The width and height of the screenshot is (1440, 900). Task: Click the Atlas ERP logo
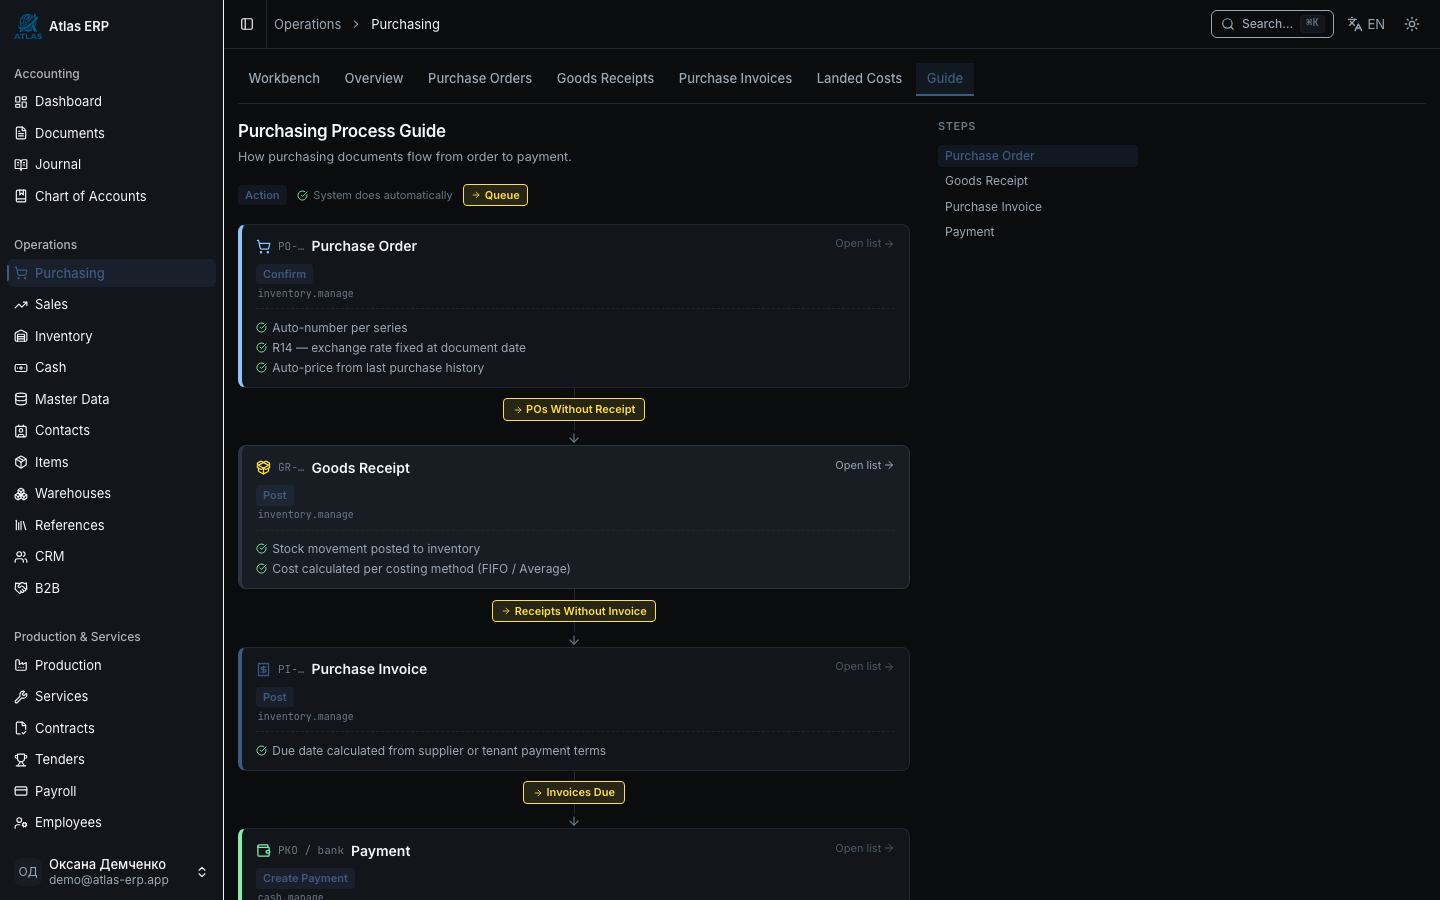28,26
